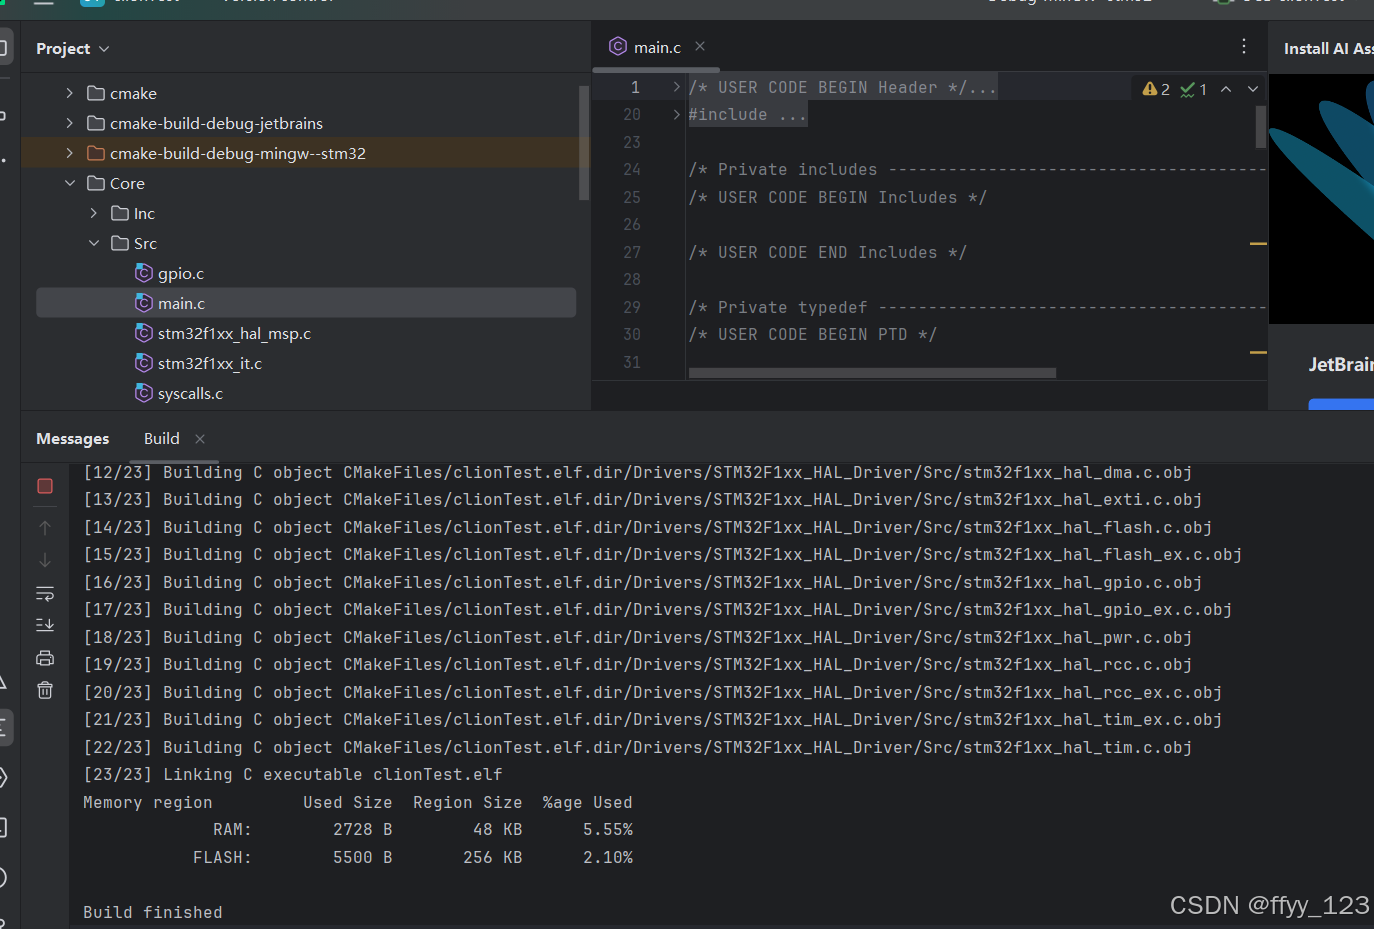Enable scroll to end in Build console
Image resolution: width=1374 pixels, height=929 pixels.
tap(44, 625)
